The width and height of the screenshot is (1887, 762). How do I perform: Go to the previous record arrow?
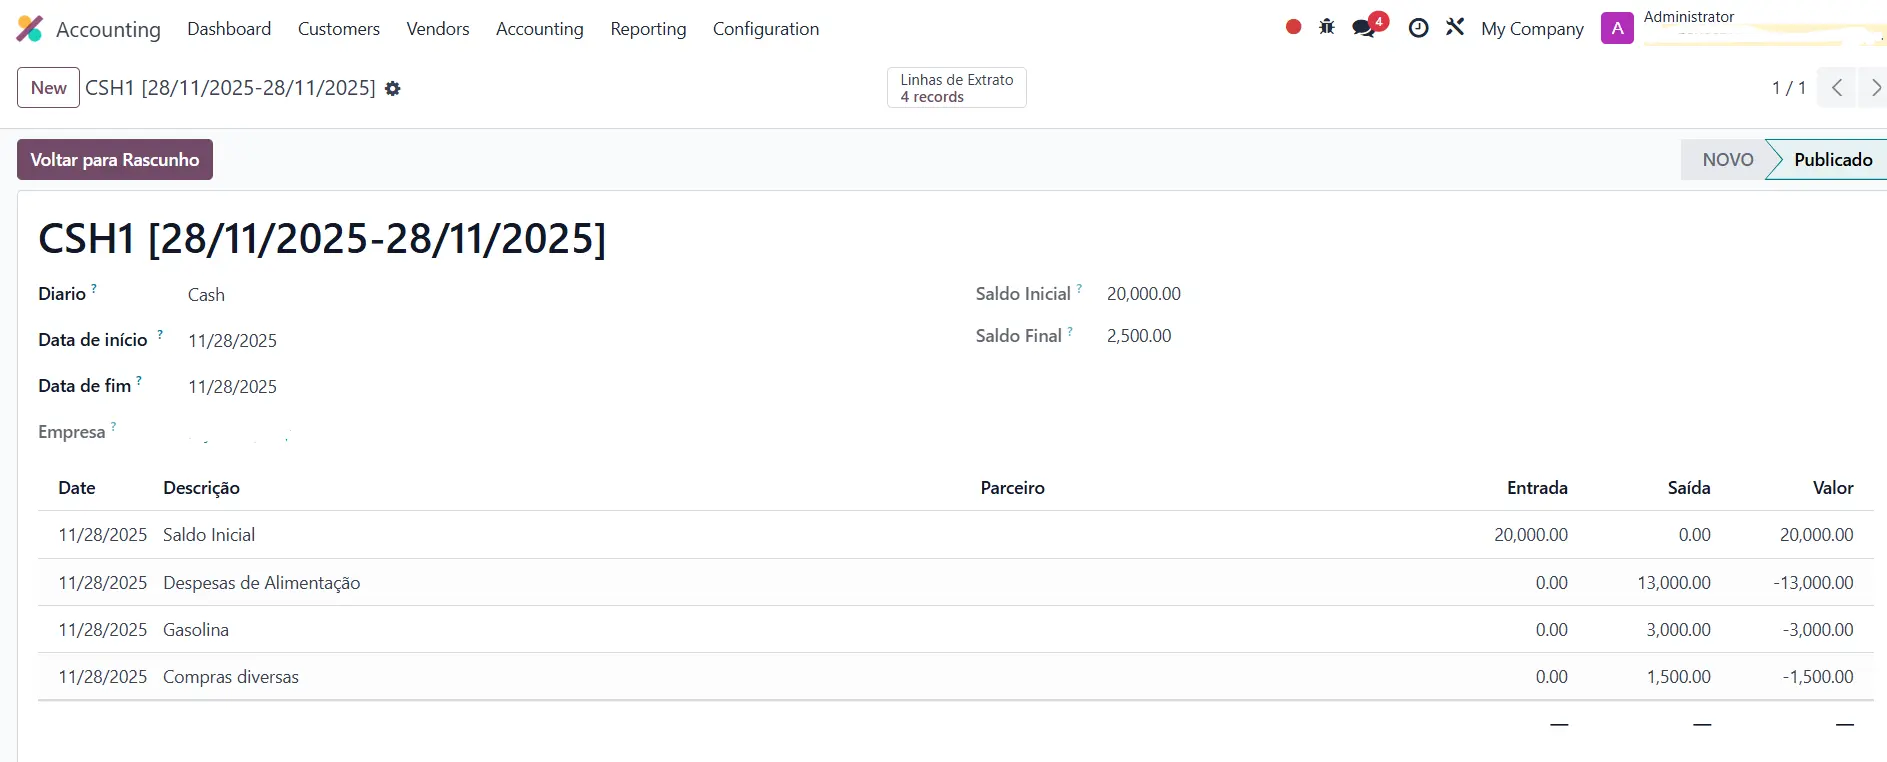tap(1837, 88)
